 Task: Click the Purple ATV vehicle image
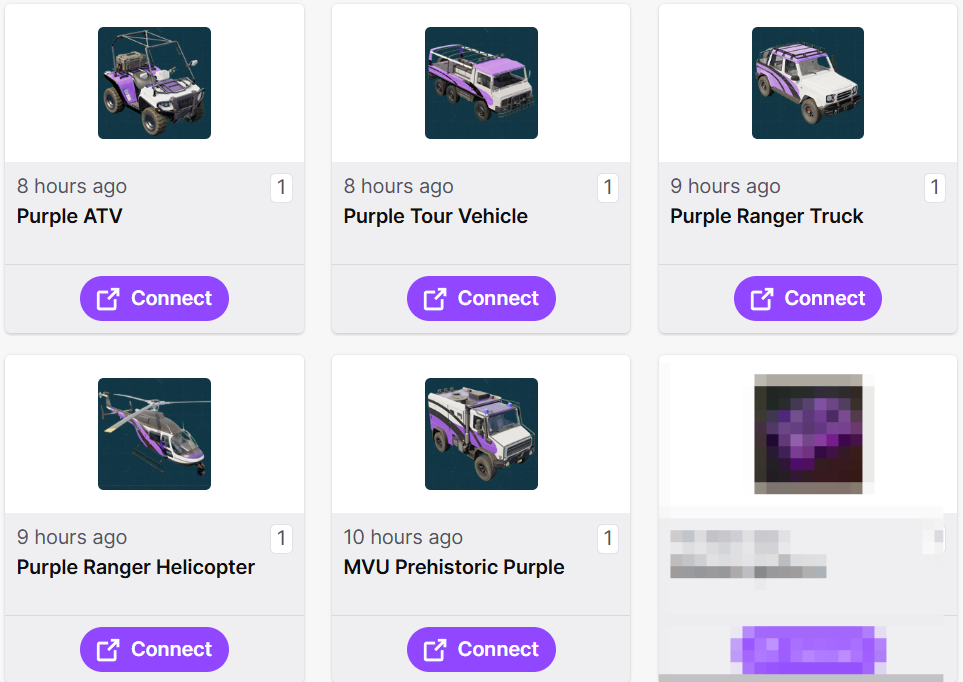pos(154,83)
